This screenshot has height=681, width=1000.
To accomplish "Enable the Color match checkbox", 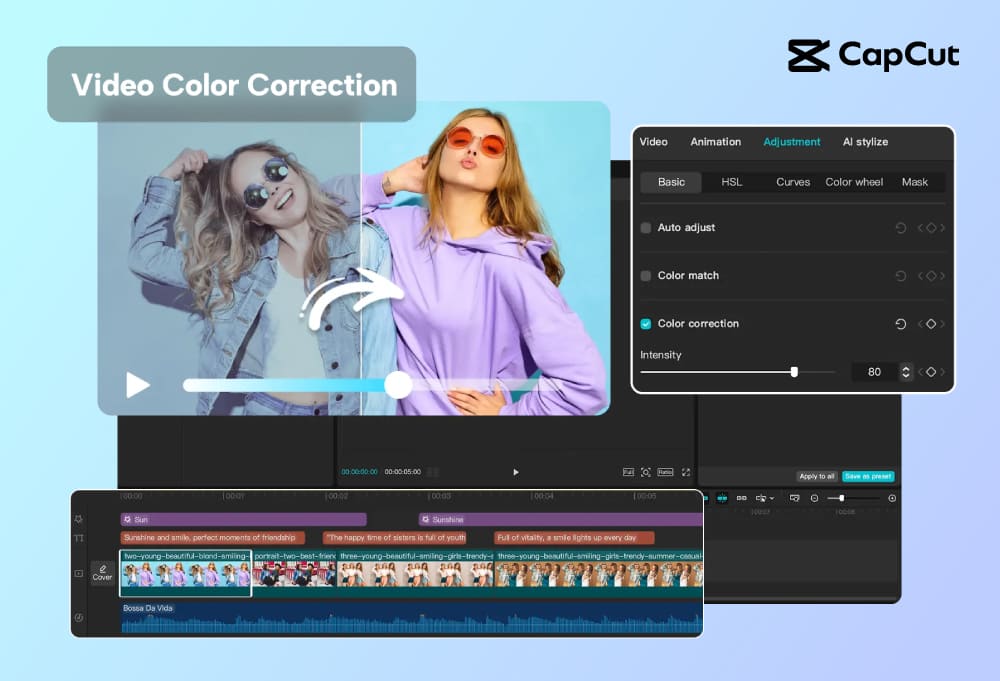I will tap(646, 276).
